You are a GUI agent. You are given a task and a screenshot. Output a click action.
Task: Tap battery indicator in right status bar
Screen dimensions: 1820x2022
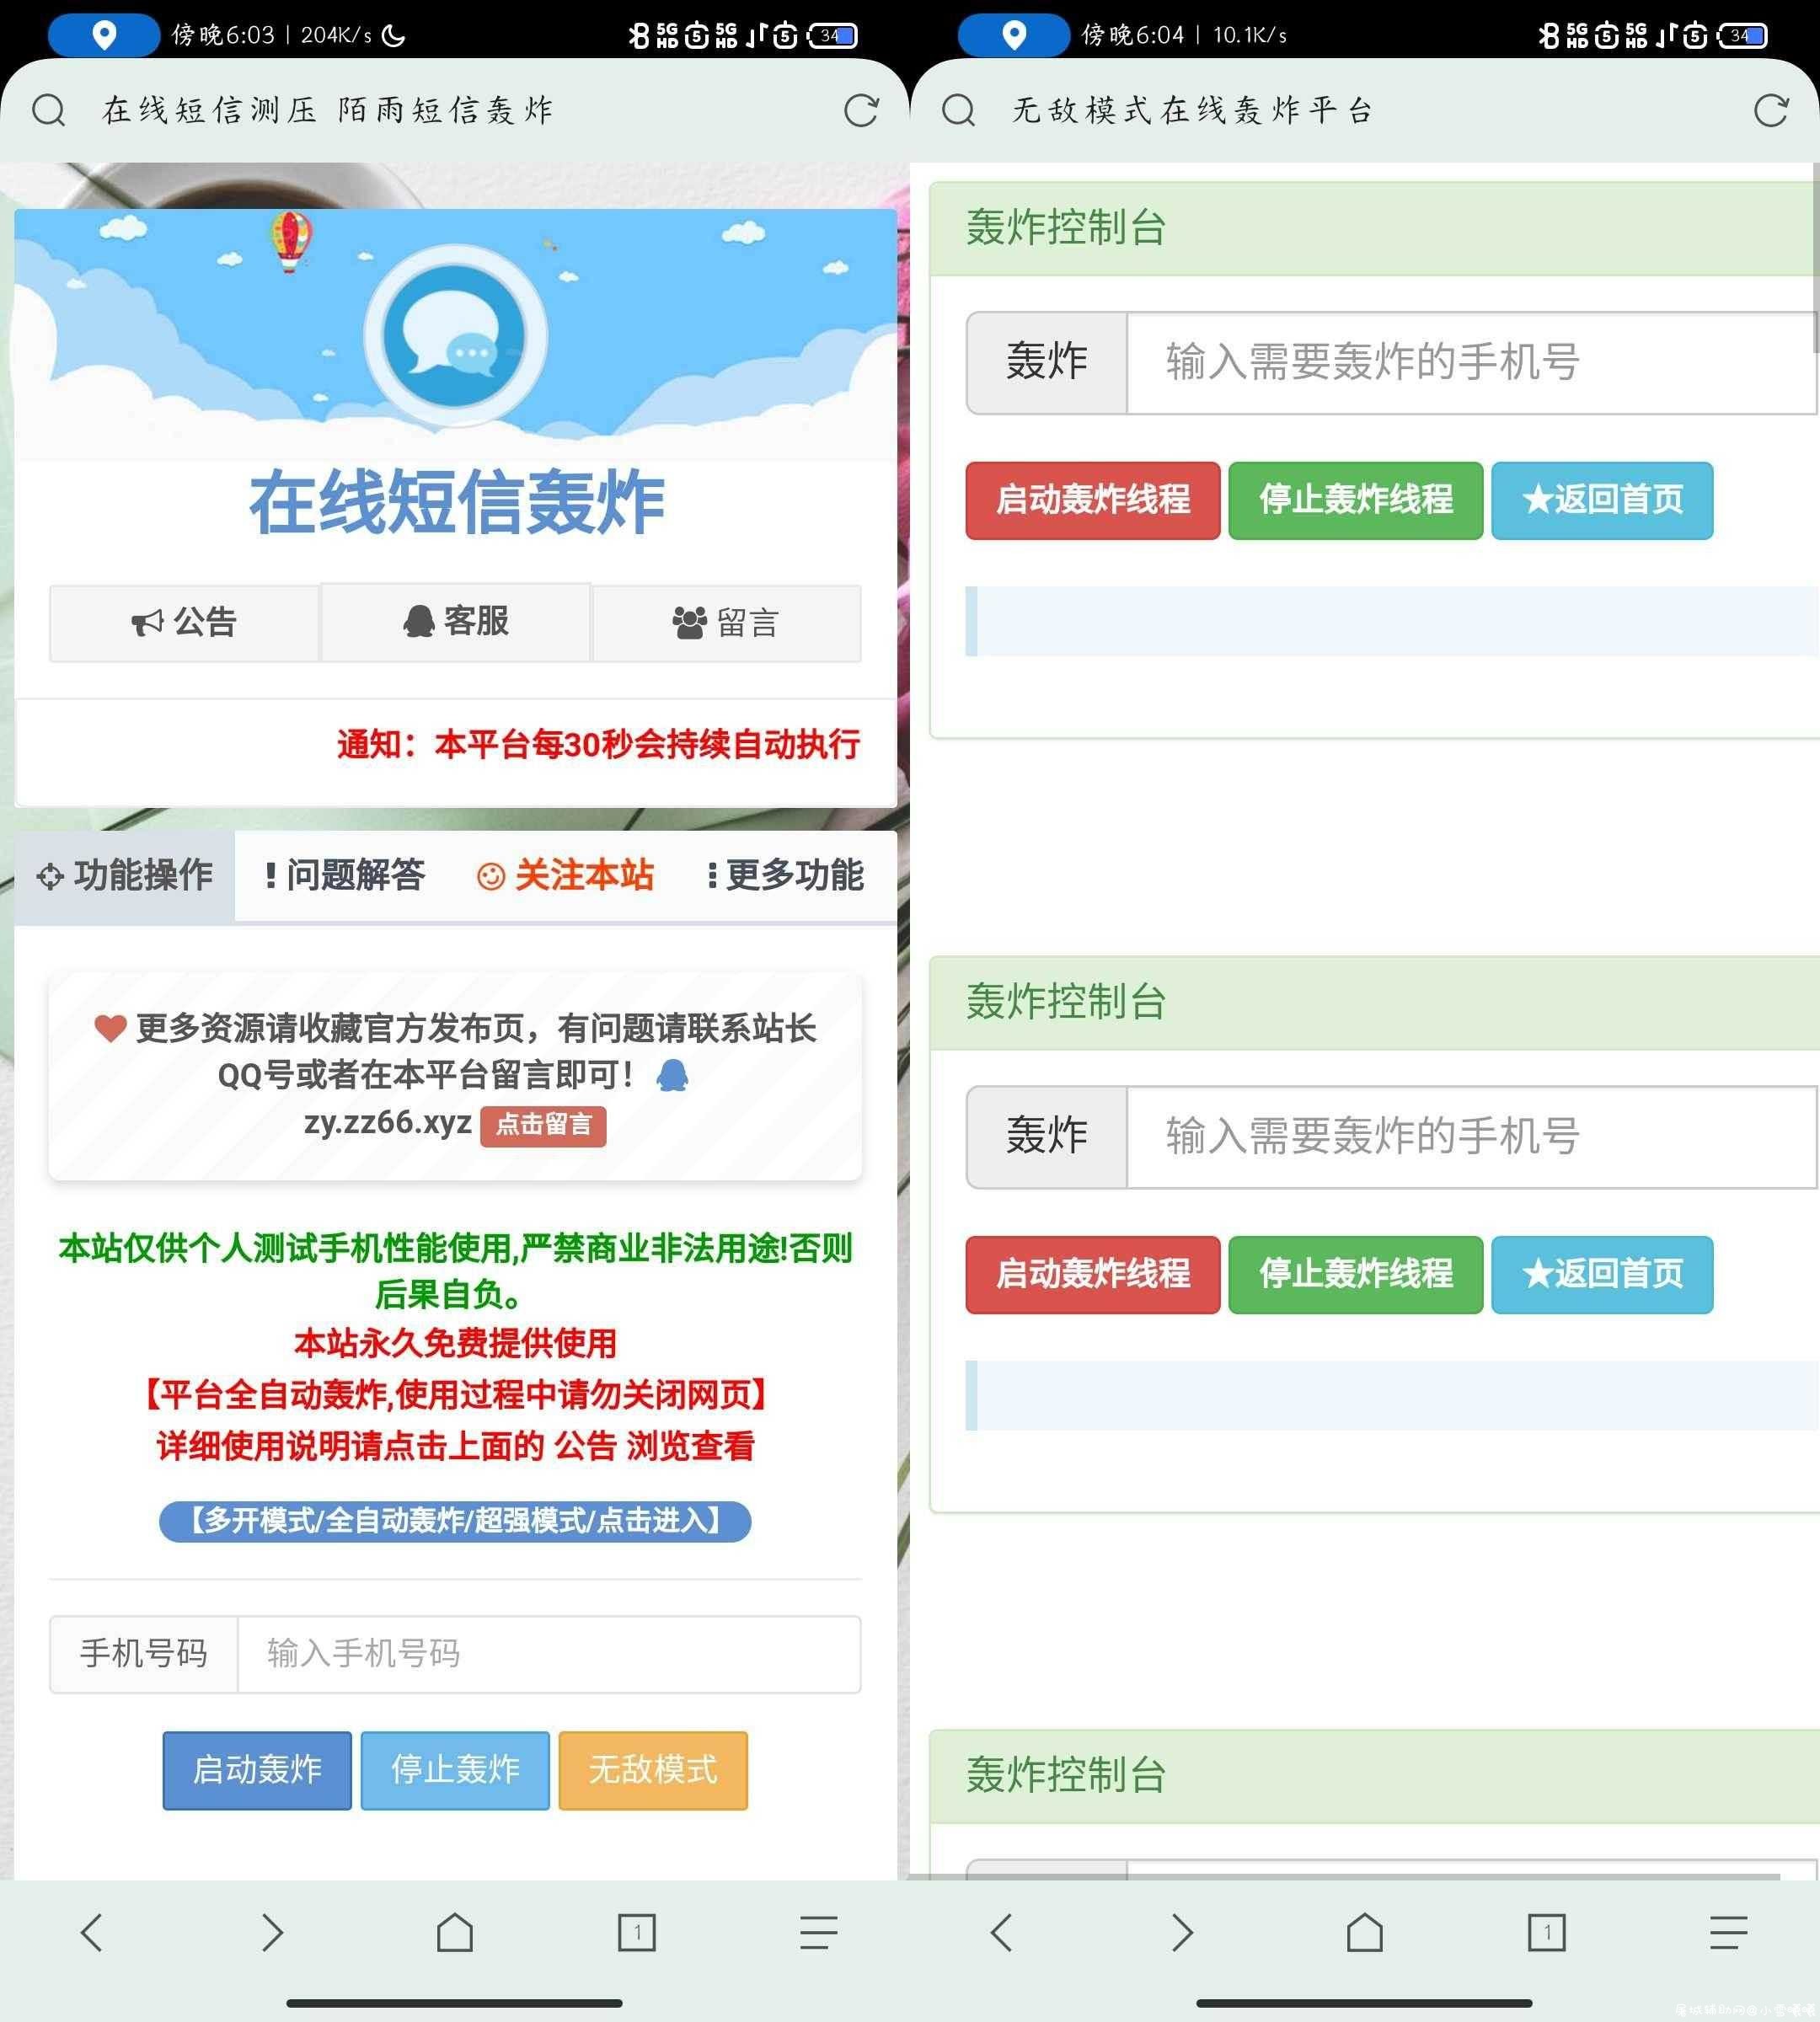[1743, 36]
